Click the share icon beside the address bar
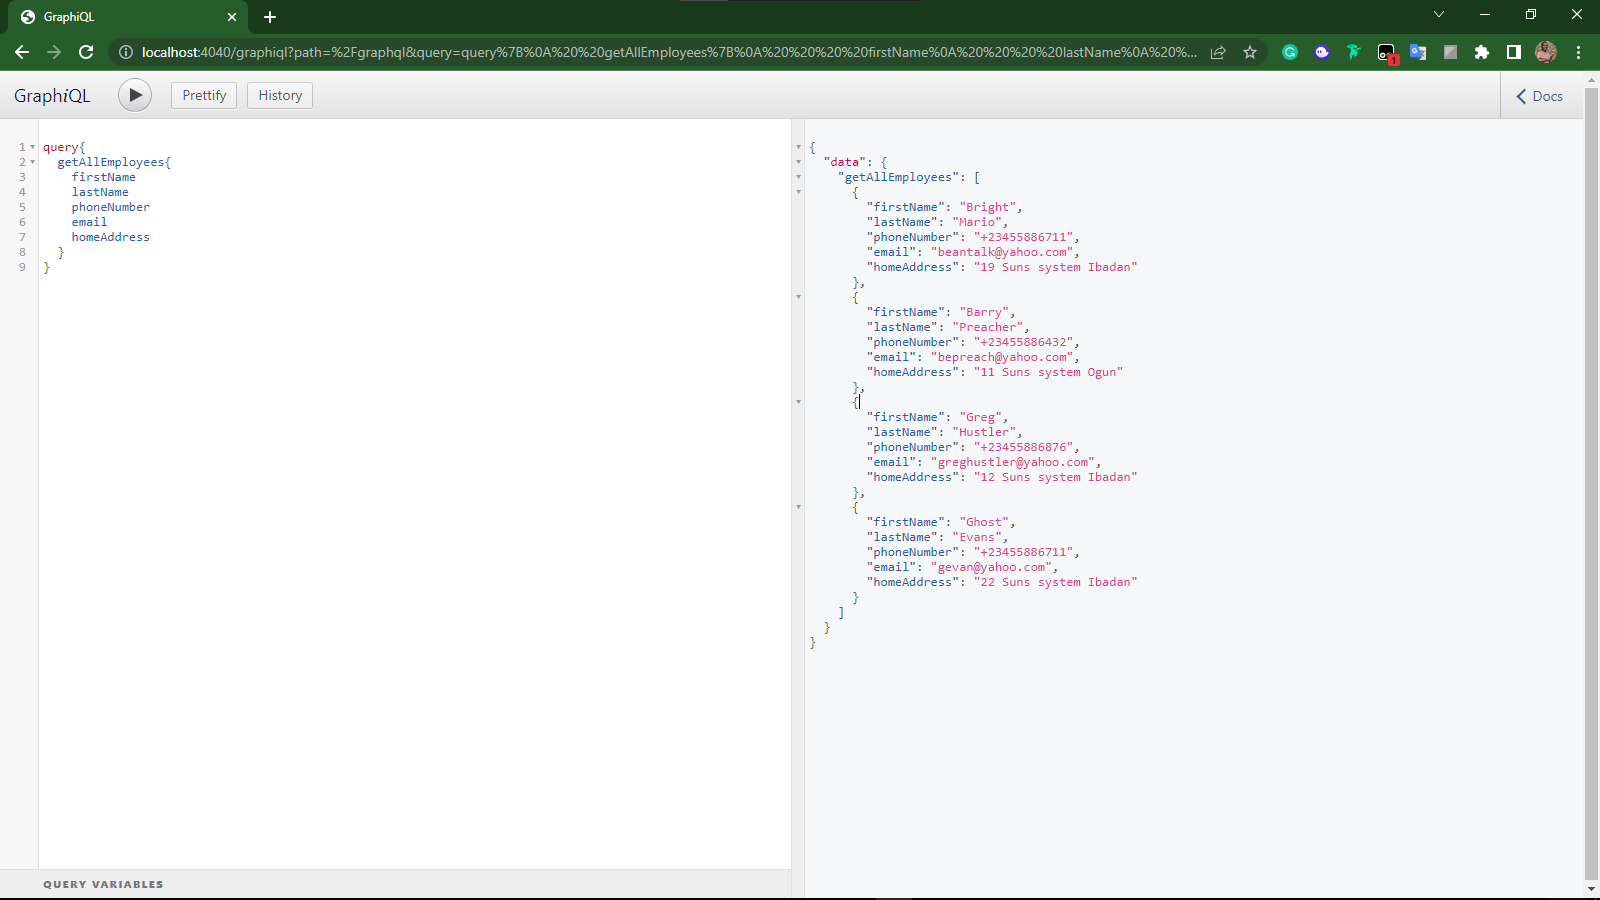This screenshot has height=900, width=1600. point(1218,52)
